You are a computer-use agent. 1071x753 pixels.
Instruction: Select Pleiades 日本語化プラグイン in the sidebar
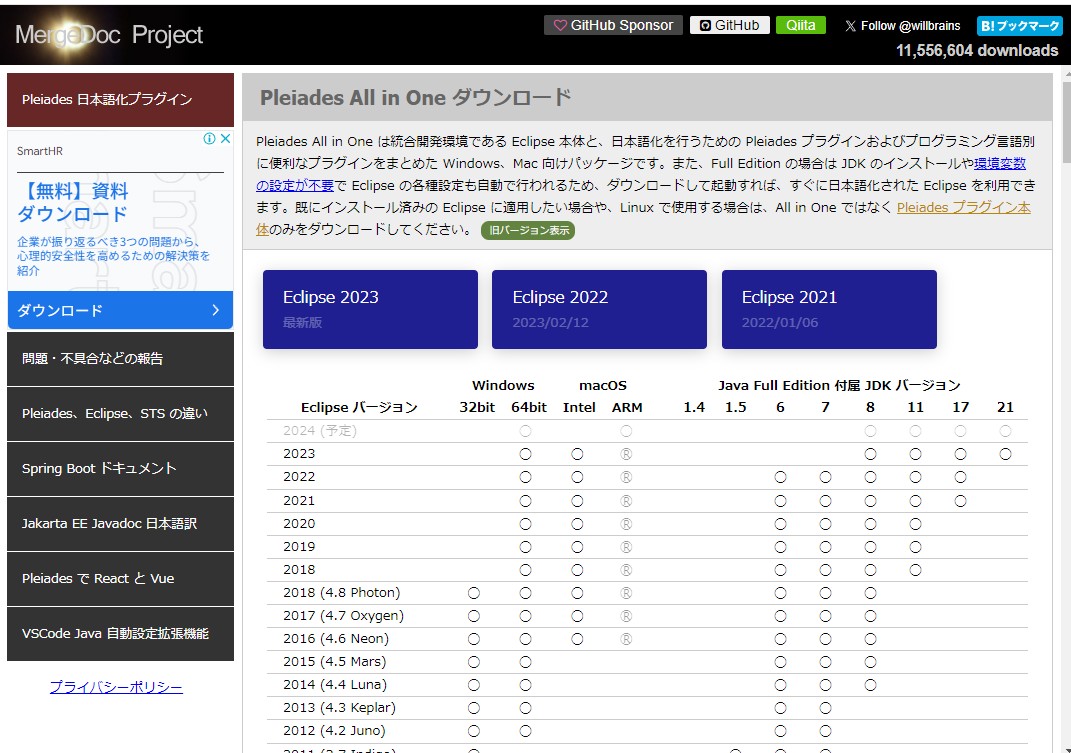(120, 99)
